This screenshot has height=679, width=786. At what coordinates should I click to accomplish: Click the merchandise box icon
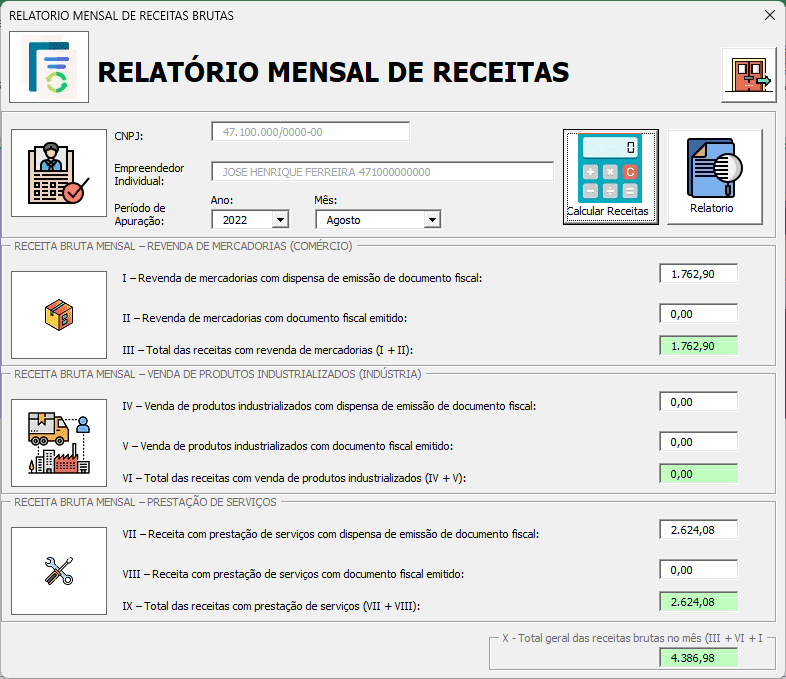(x=59, y=315)
